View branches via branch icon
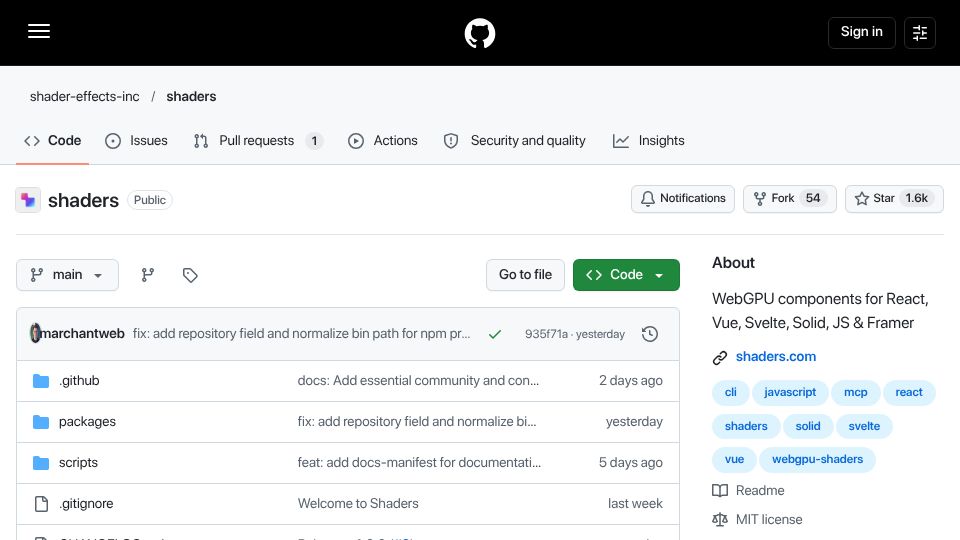The height and width of the screenshot is (540, 960). [x=148, y=275]
